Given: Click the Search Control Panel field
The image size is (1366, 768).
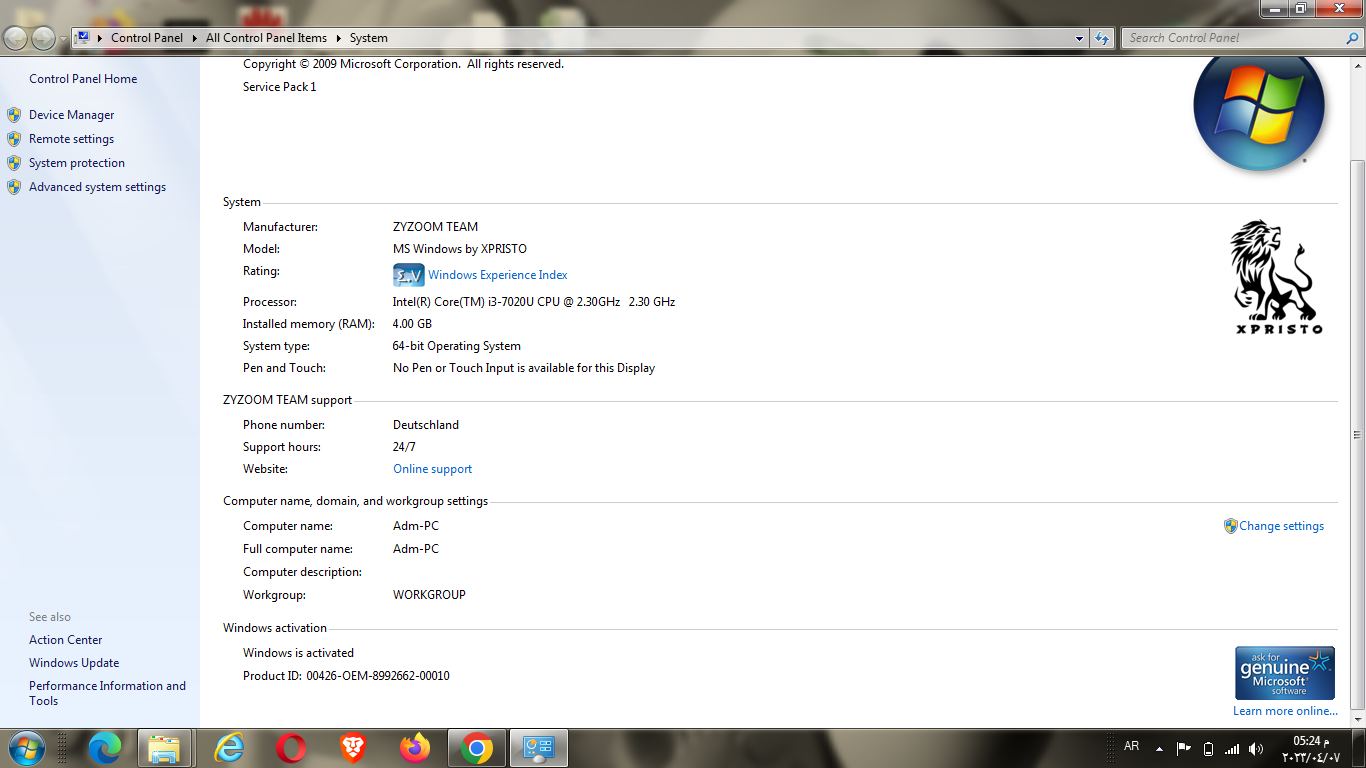Looking at the screenshot, I should click(1232, 38).
